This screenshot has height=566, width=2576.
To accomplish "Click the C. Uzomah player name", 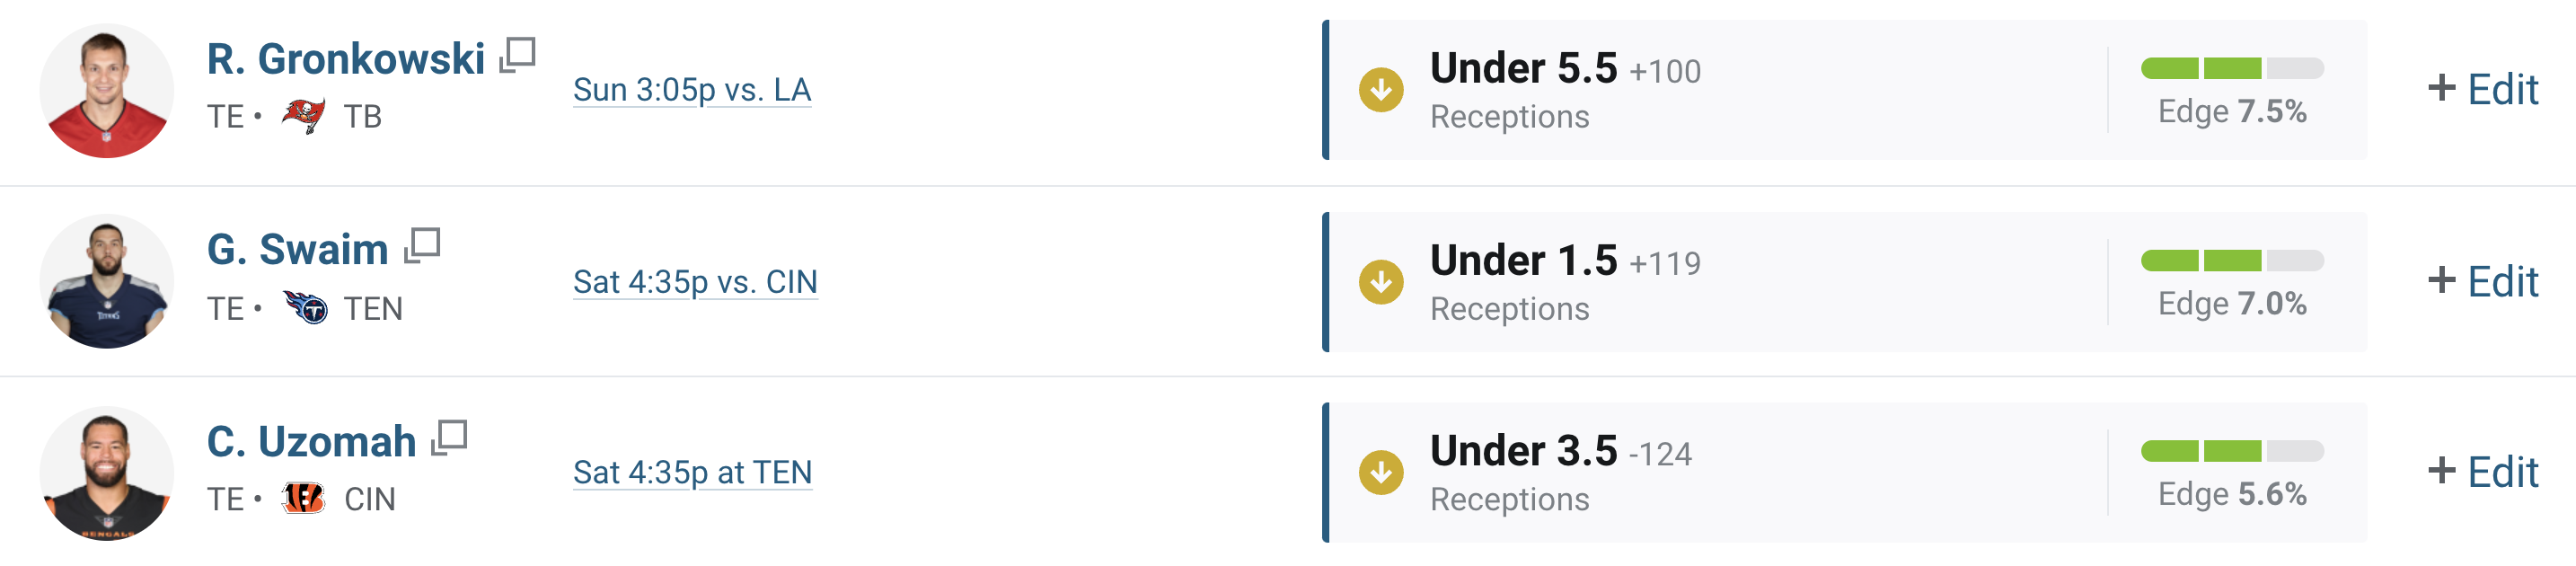I will [x=311, y=441].
